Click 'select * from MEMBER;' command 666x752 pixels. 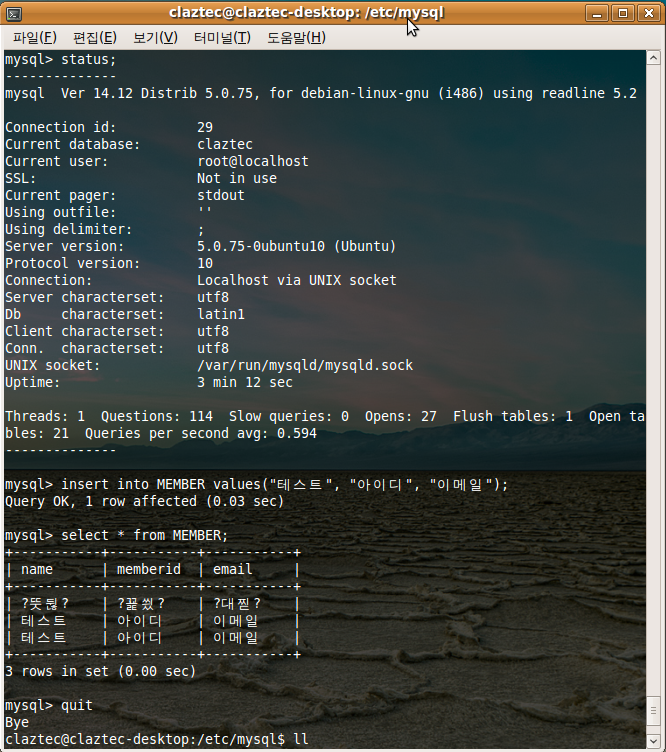[144, 535]
